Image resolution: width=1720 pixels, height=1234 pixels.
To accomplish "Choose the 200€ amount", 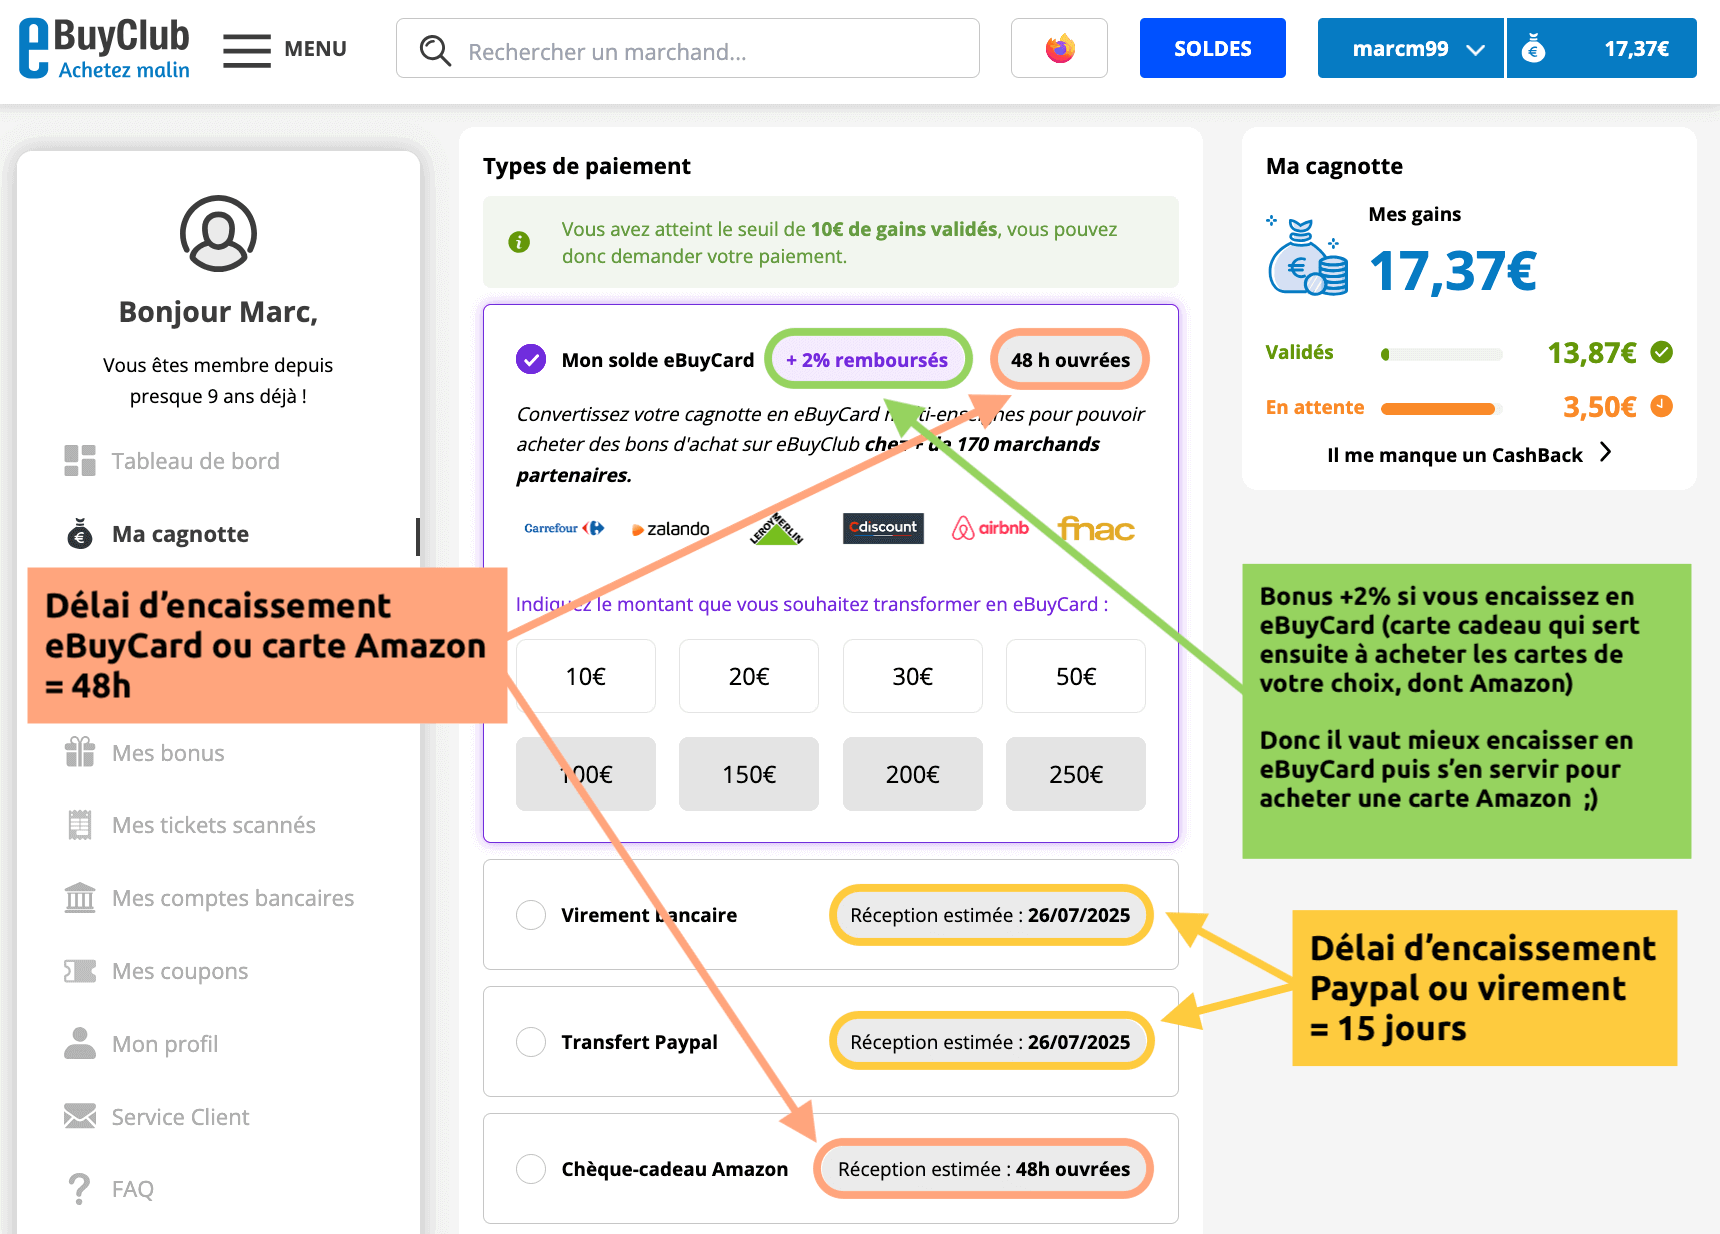I will coord(913,774).
